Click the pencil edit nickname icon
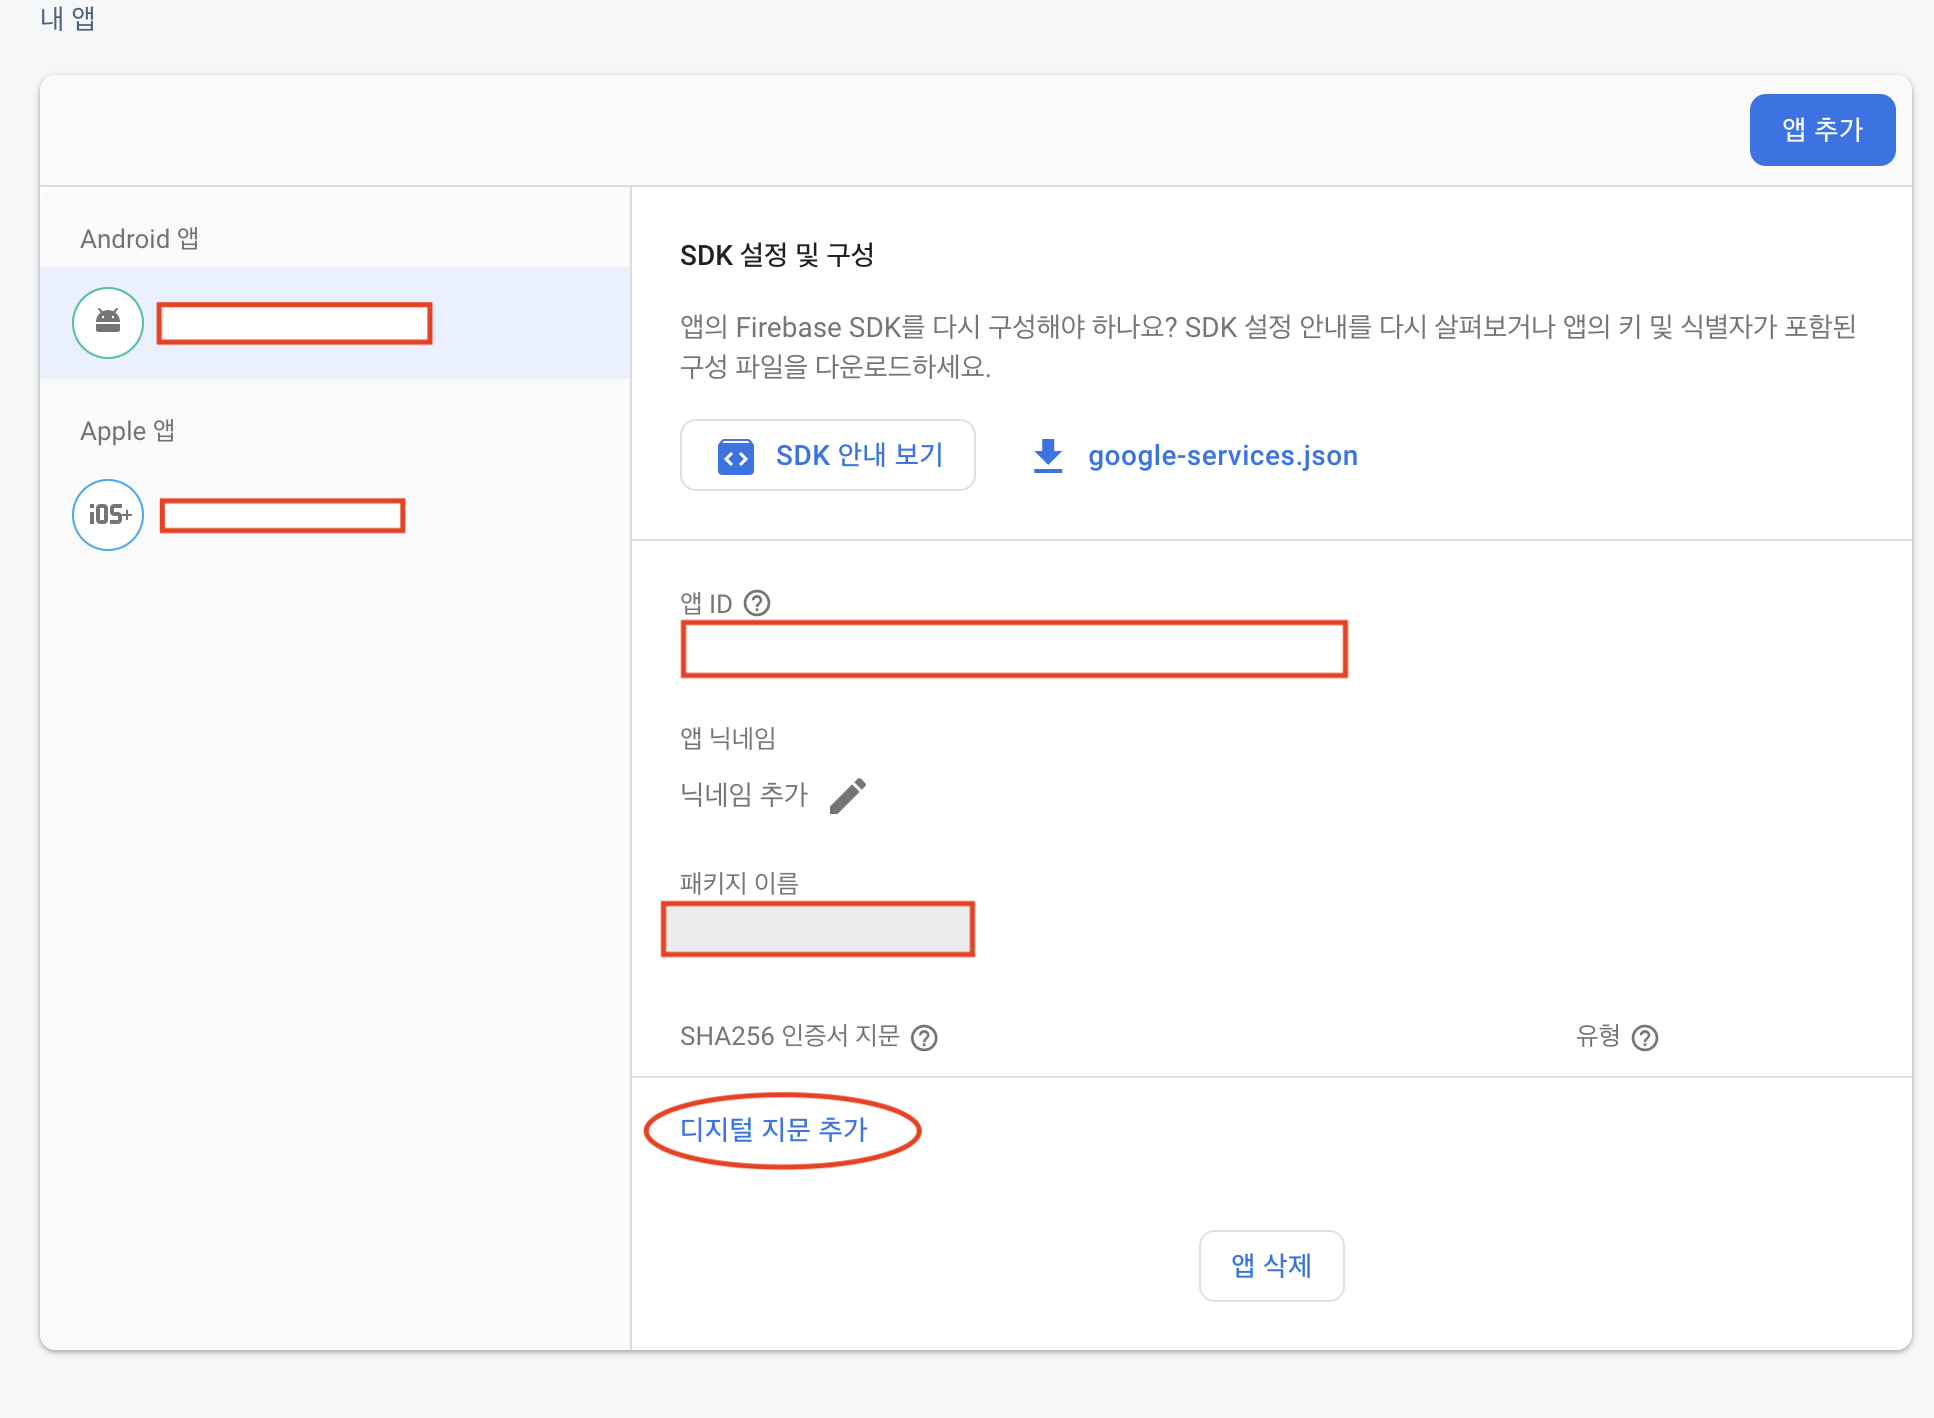Viewport: 1934px width, 1418px height. pos(848,796)
